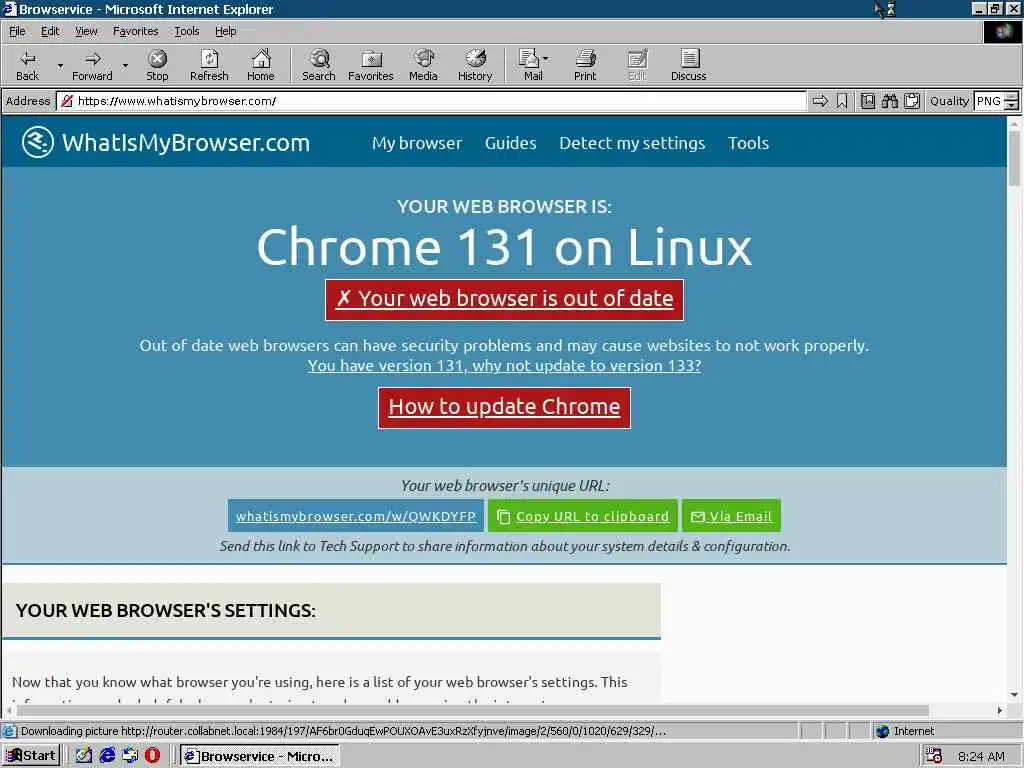
Task: Click Copy URL to clipboard button
Action: coord(584,516)
